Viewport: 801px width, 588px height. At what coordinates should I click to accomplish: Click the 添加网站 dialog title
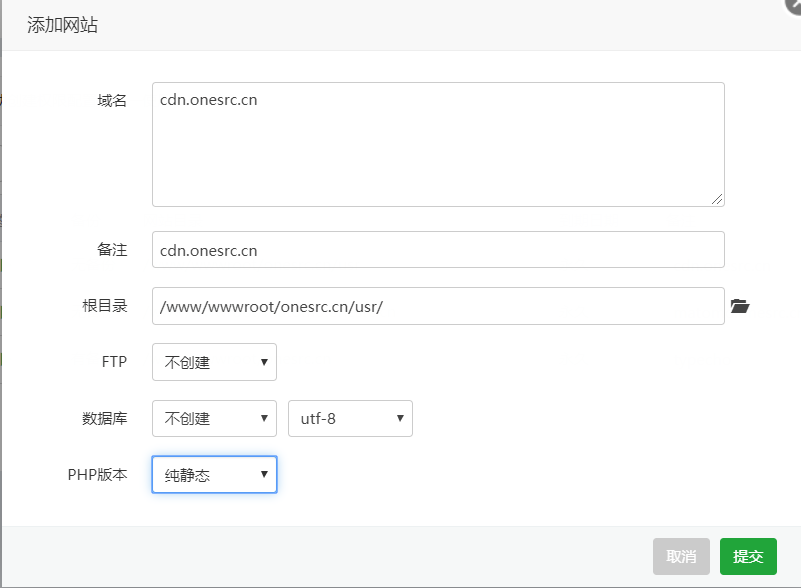[x=62, y=25]
